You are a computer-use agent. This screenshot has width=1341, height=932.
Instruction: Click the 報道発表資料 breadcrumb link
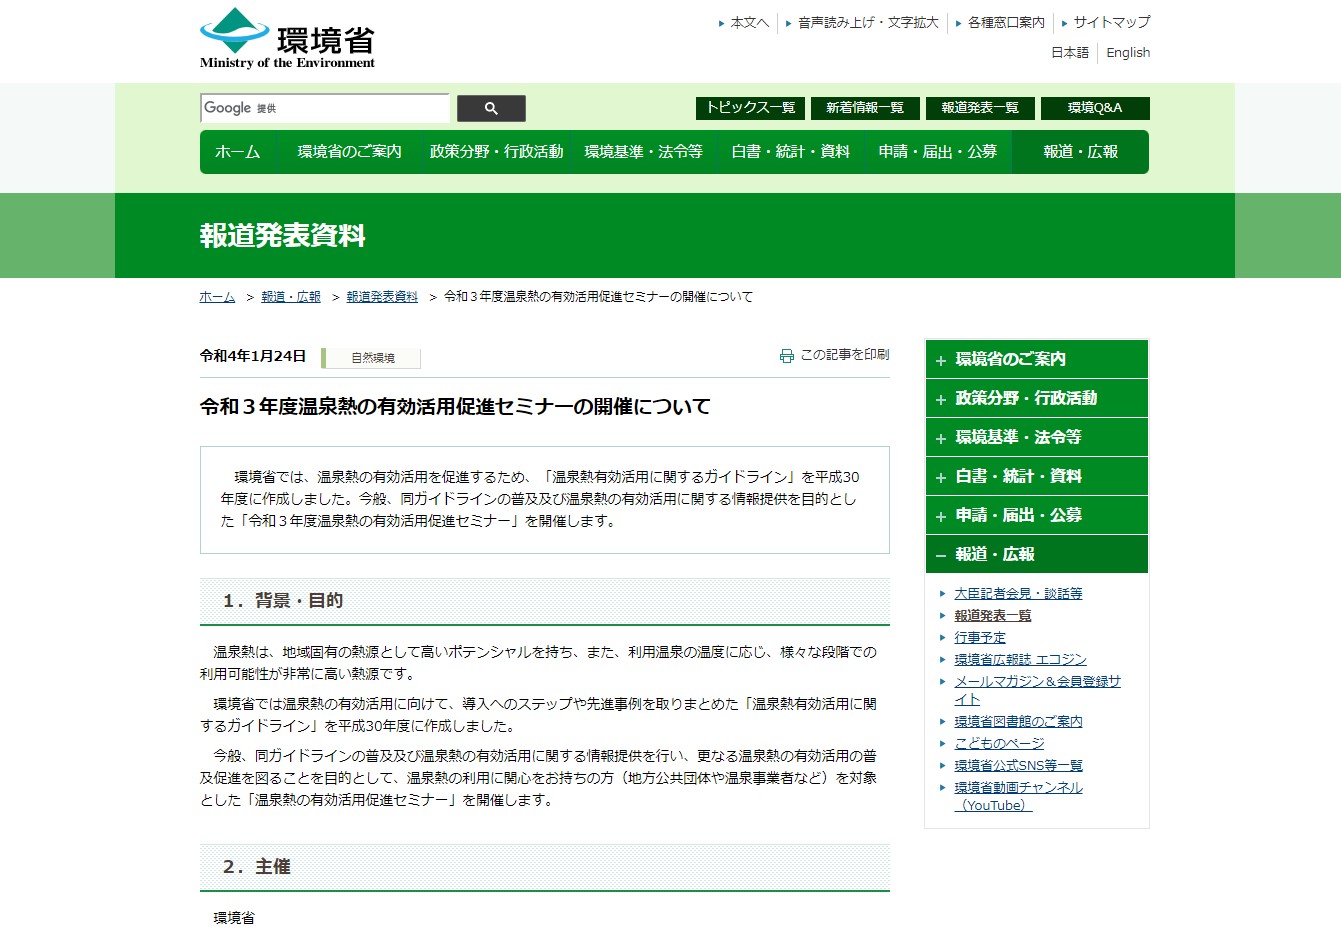[x=382, y=297]
